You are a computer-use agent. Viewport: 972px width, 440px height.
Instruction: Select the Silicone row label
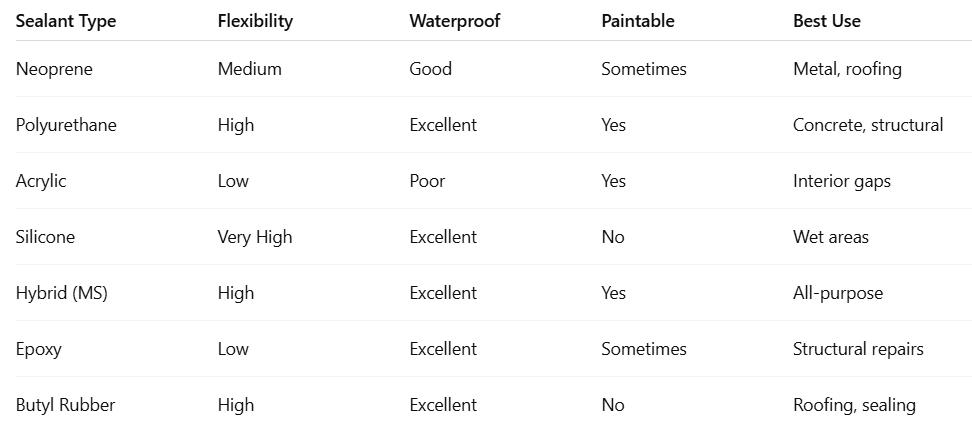[x=45, y=237]
